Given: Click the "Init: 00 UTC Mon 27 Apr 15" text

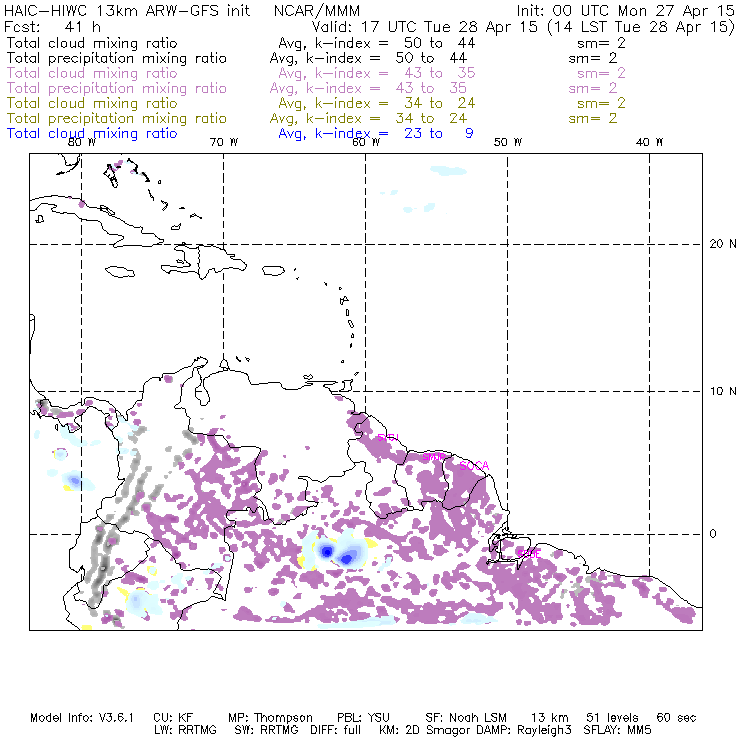Looking at the screenshot, I should click(x=625, y=11).
